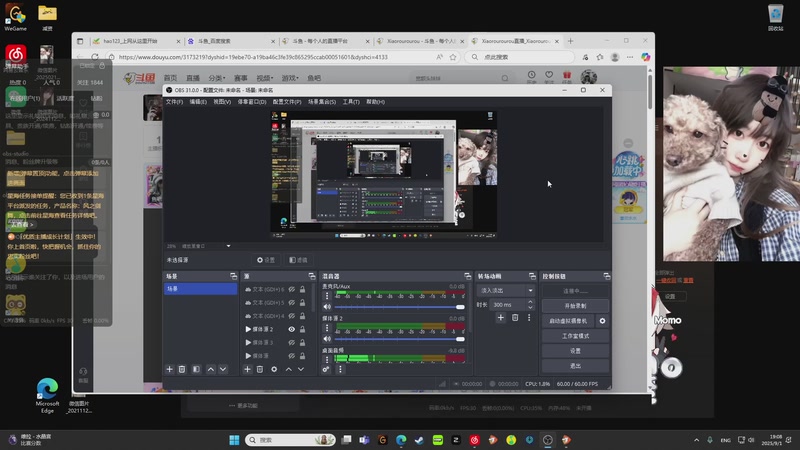The height and width of the screenshot is (450, 800).
Task: Decrease transition duration with down arrow
Action: coord(530,308)
